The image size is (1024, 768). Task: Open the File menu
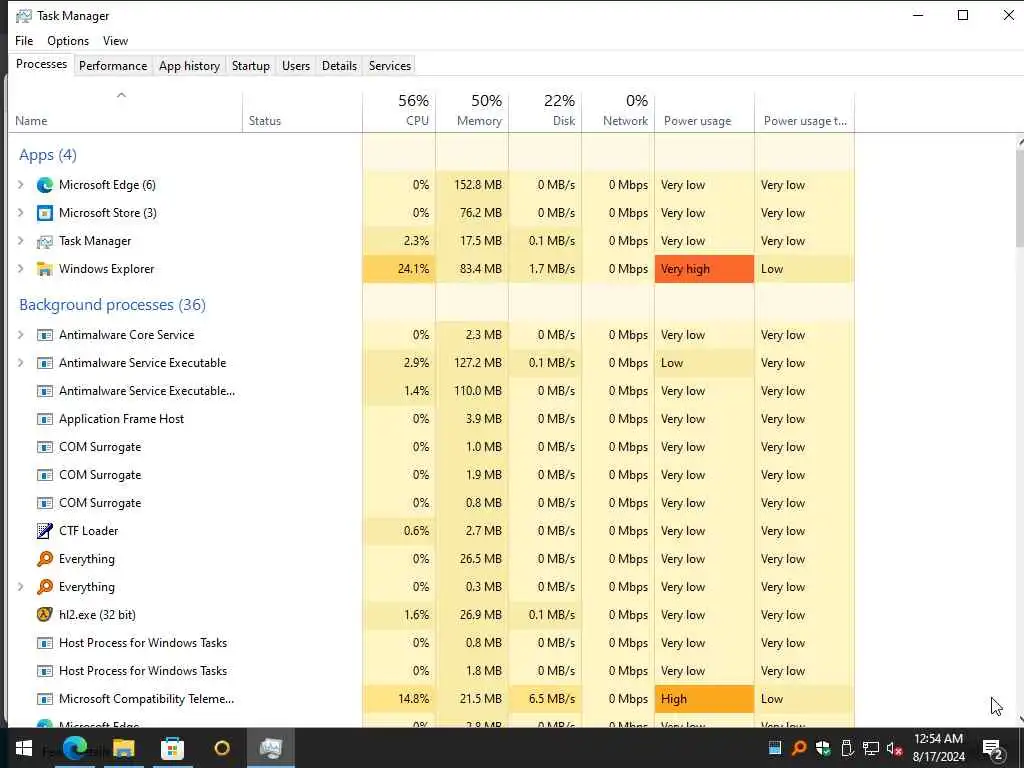click(x=24, y=40)
